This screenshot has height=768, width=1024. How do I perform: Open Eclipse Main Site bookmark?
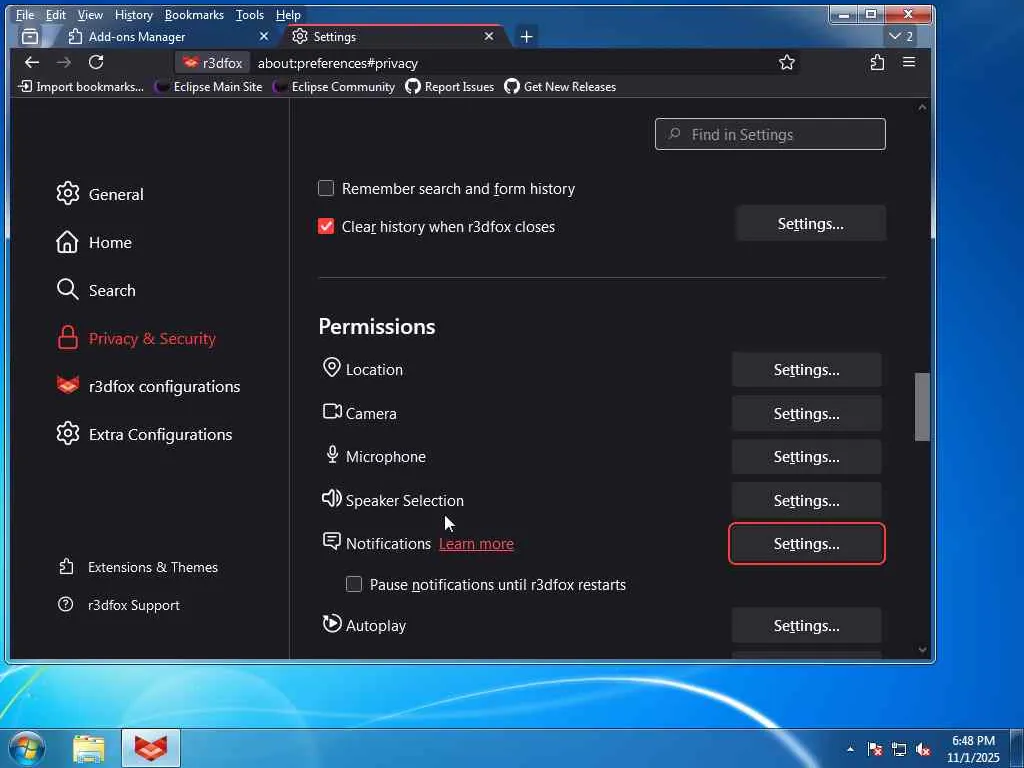pyautogui.click(x=208, y=87)
